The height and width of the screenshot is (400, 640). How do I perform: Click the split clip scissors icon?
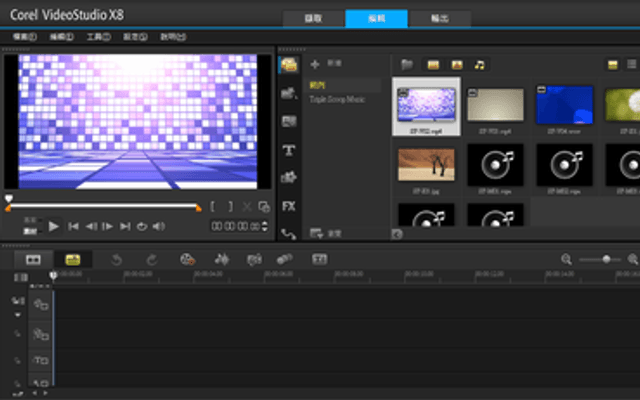(x=247, y=207)
